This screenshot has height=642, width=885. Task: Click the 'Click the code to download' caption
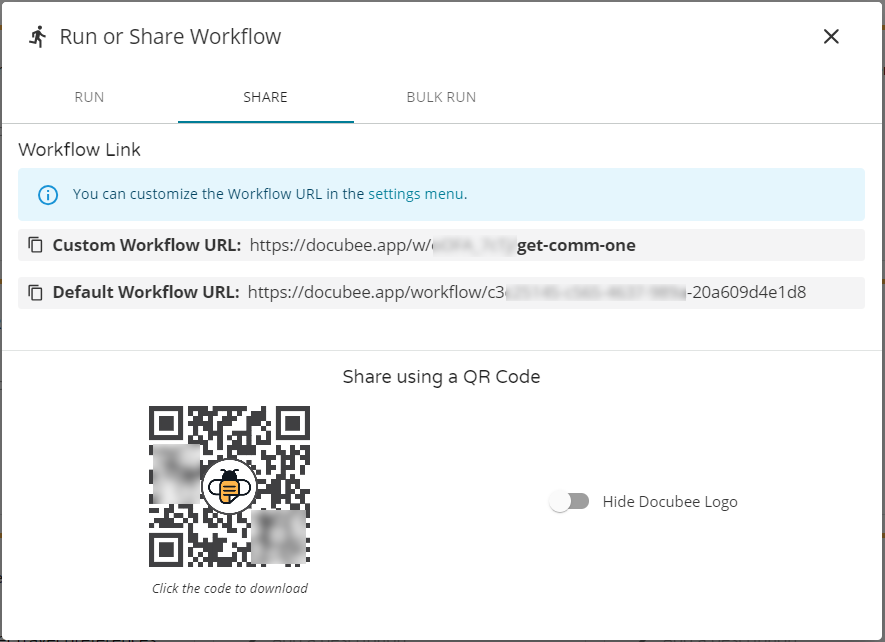[x=230, y=588]
